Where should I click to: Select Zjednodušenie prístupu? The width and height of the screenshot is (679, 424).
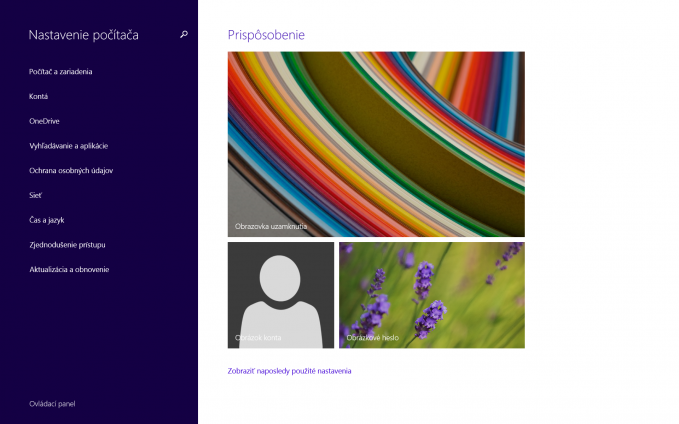pos(67,245)
